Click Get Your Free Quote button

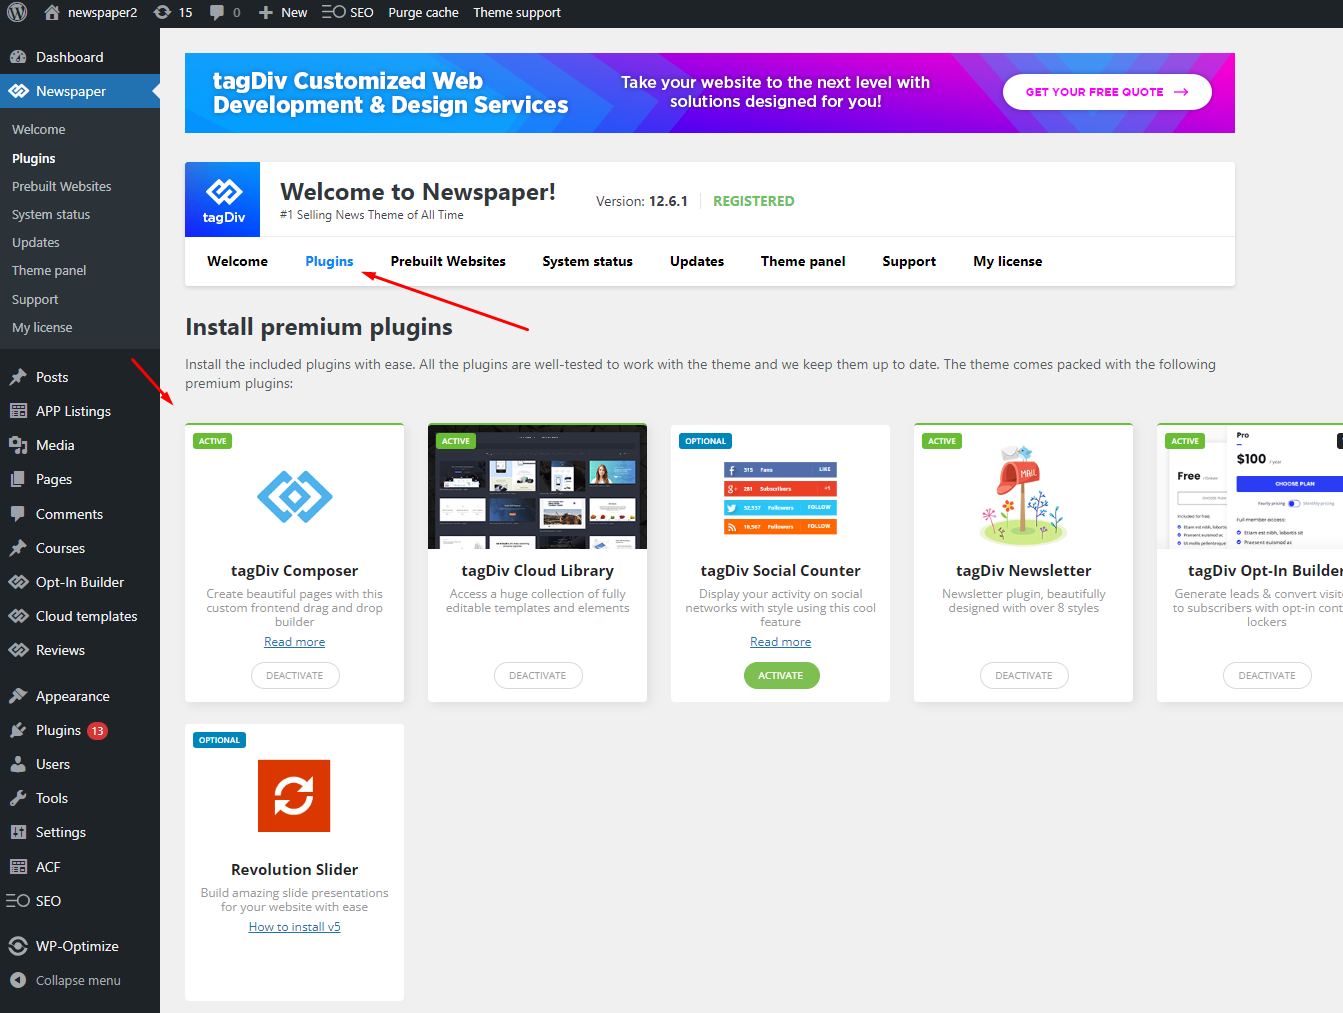pyautogui.click(x=1107, y=92)
